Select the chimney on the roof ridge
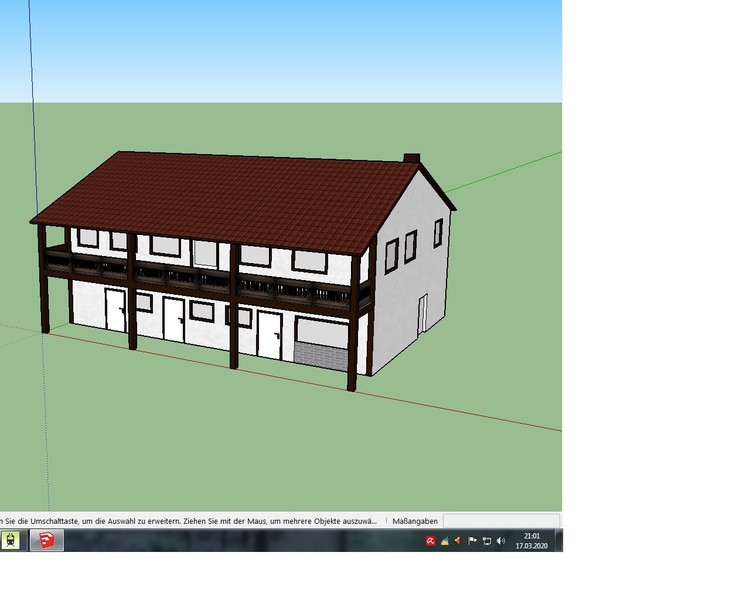 click(412, 158)
